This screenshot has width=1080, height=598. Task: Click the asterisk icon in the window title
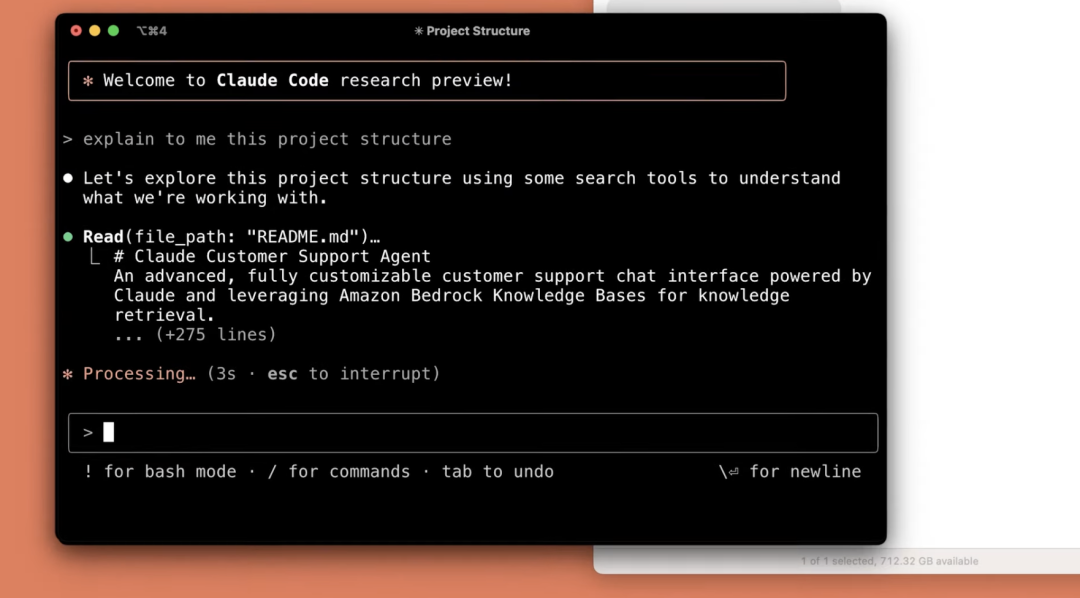pyautogui.click(x=418, y=31)
